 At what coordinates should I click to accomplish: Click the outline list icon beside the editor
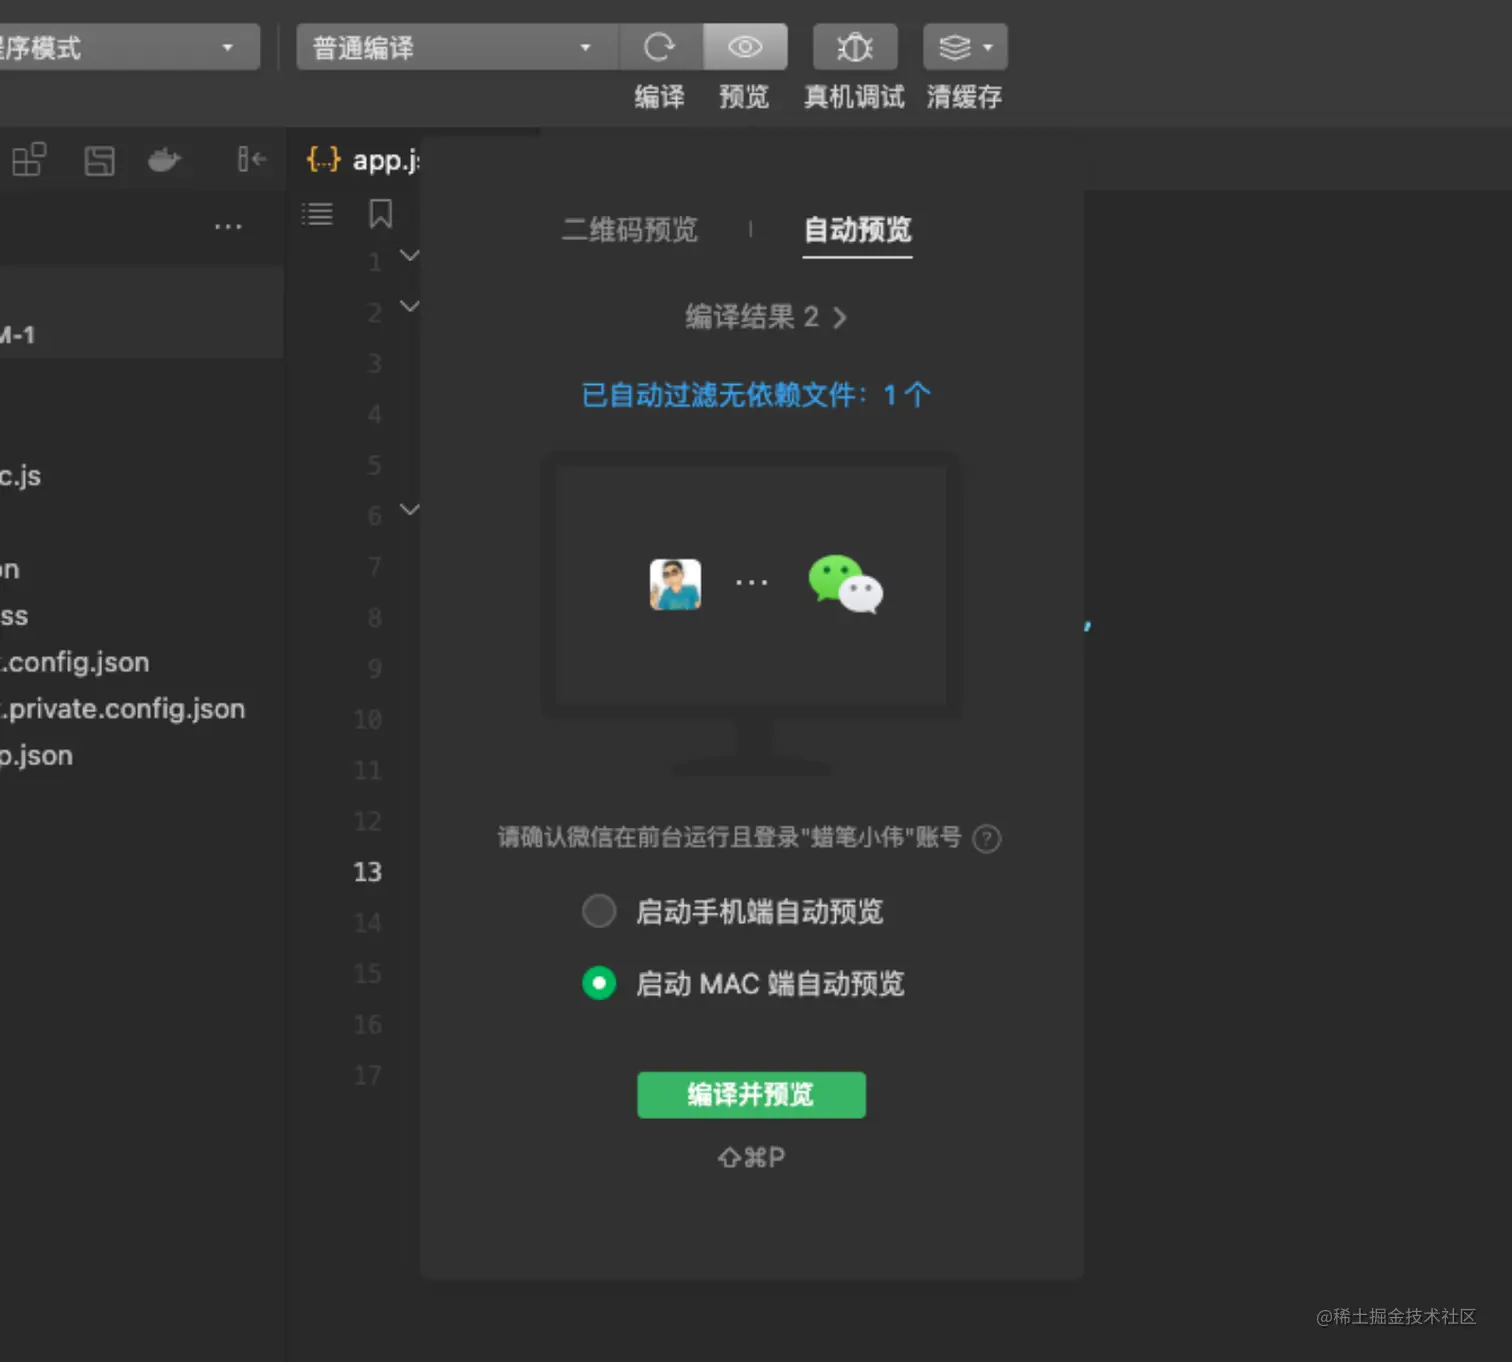317,213
